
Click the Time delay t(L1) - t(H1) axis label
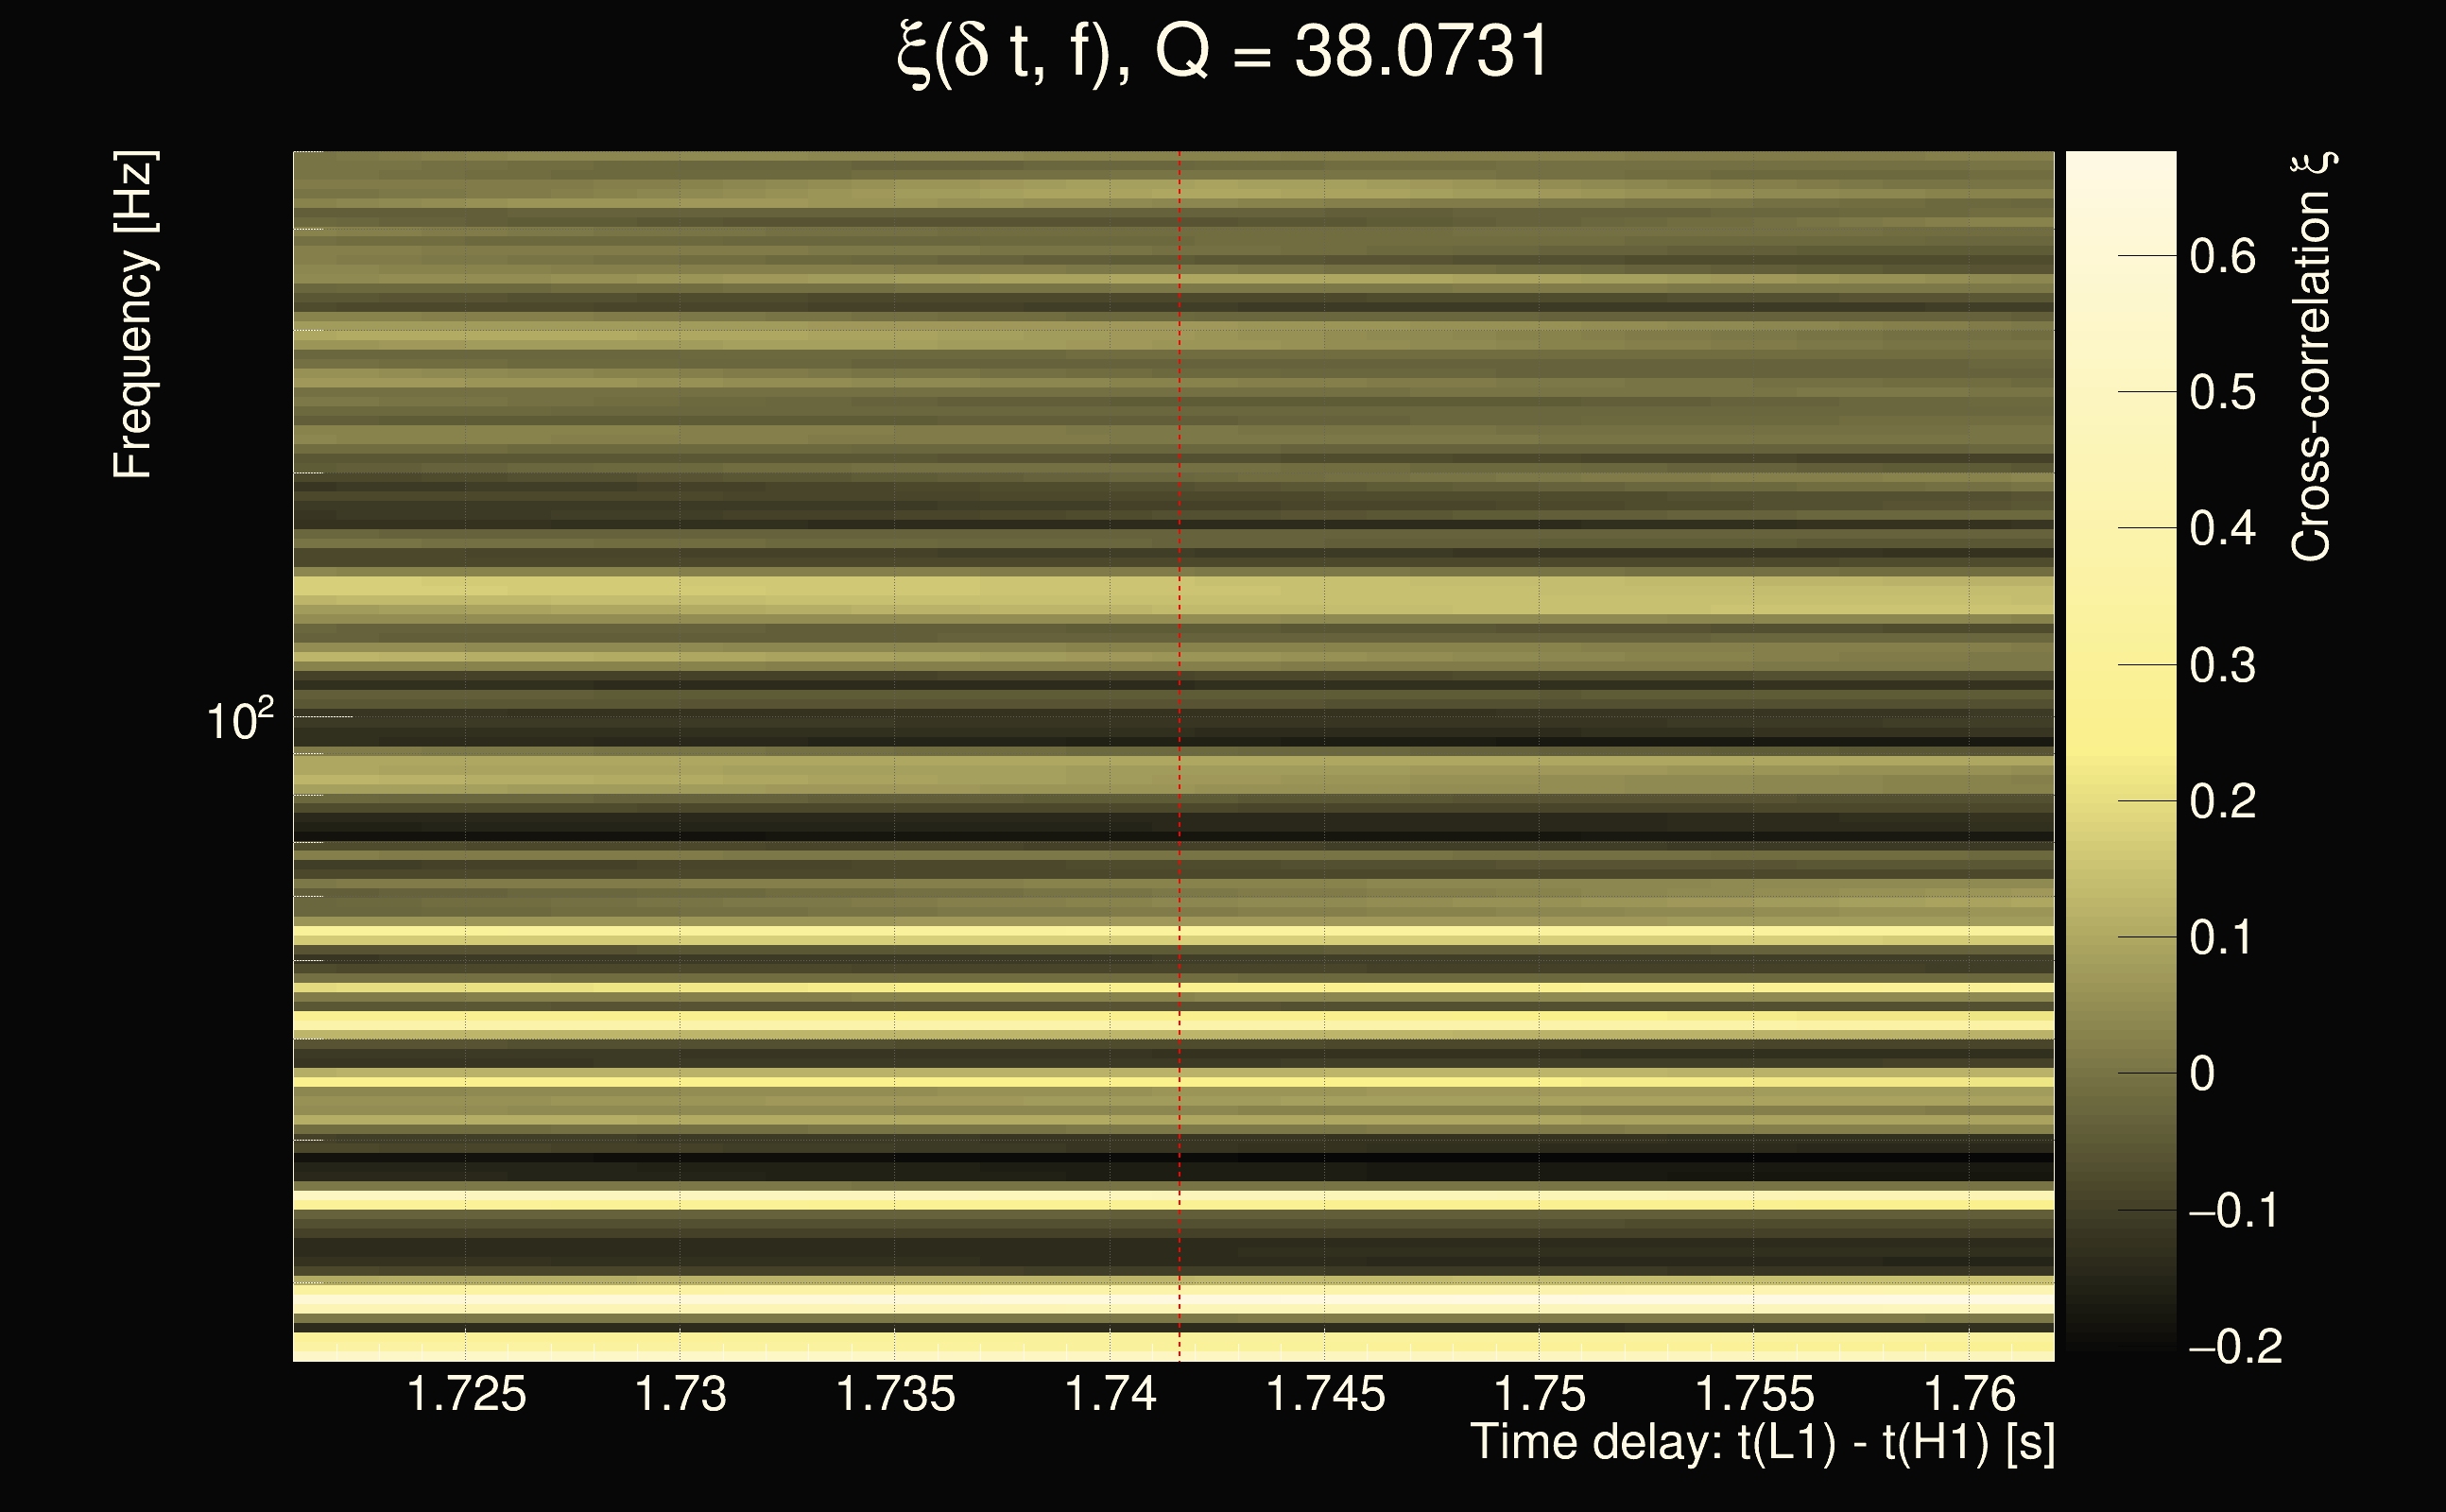[x=1762, y=1443]
